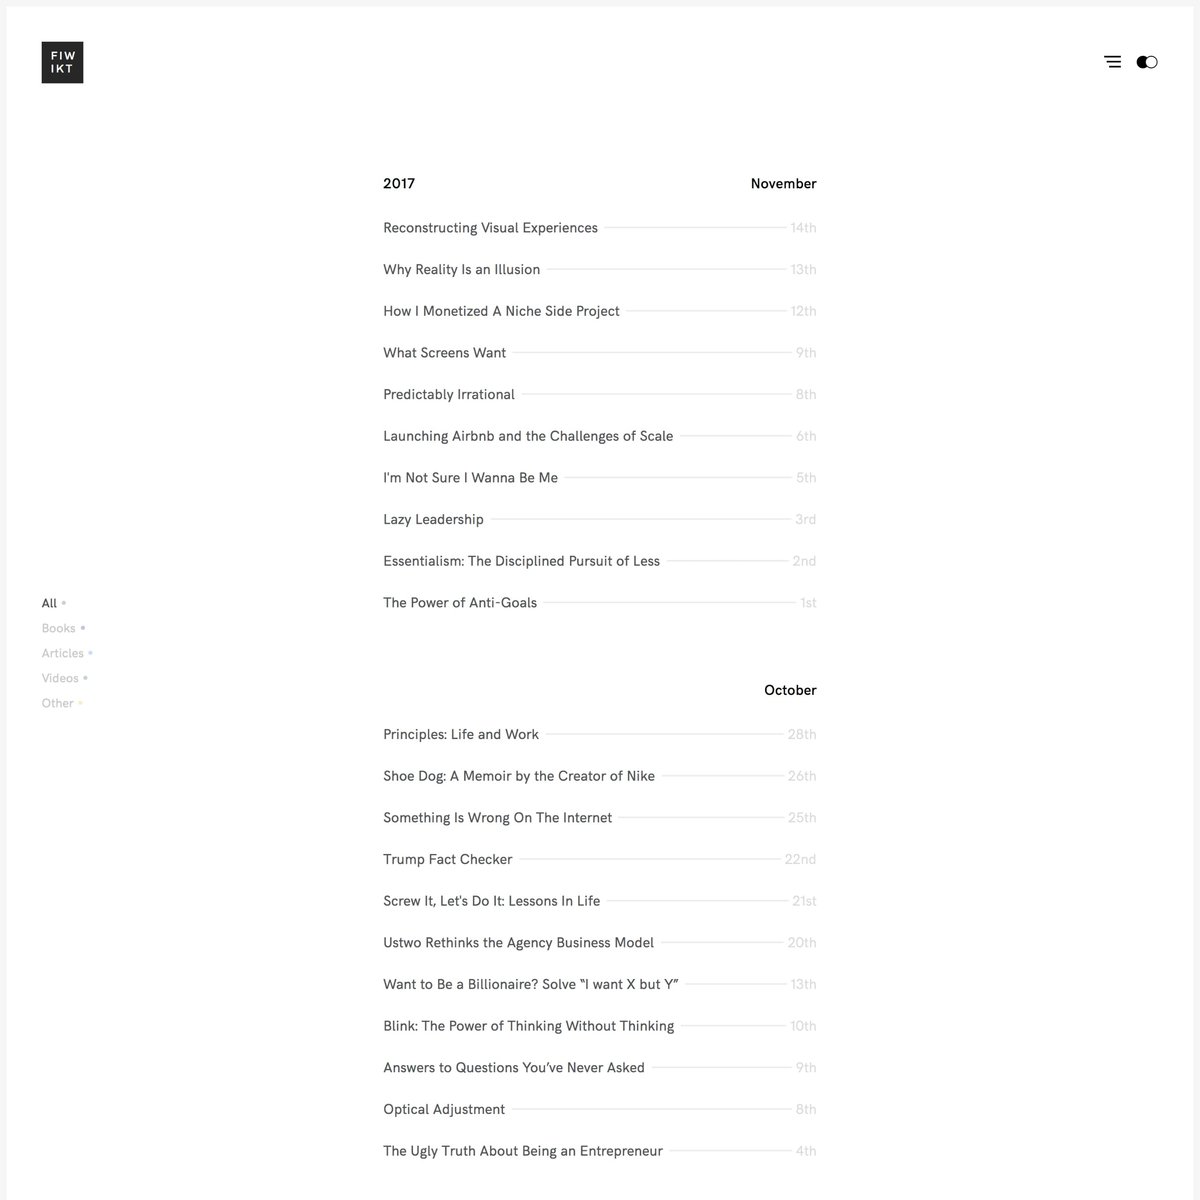Filter by Articles category
The image size is (1200, 1200).
63,654
